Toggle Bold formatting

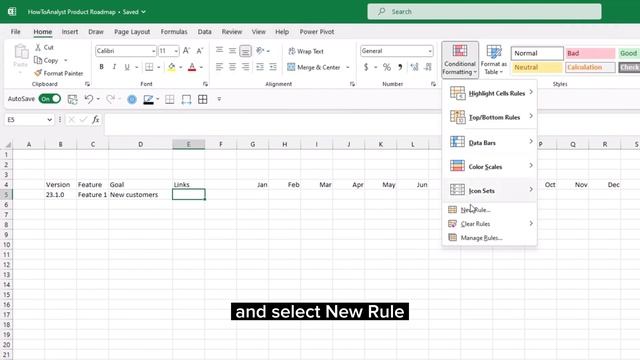[x=101, y=67]
